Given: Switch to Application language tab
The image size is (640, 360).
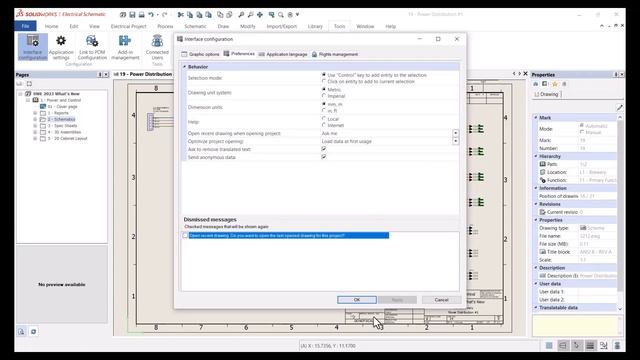Looking at the screenshot, I should click(283, 54).
